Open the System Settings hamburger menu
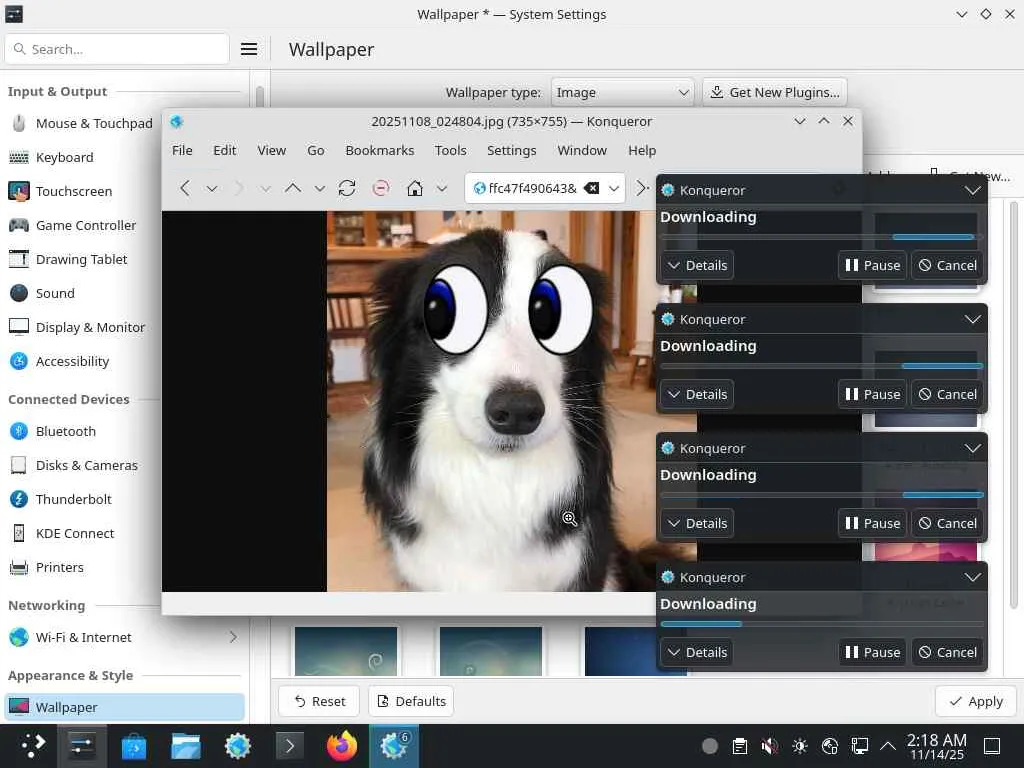 (249, 49)
